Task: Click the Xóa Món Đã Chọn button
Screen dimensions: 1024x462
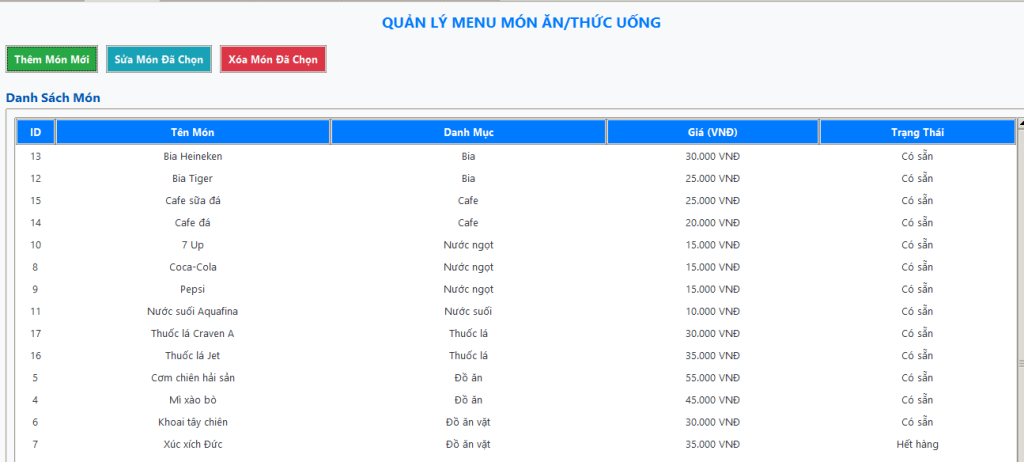Action: coord(273,59)
